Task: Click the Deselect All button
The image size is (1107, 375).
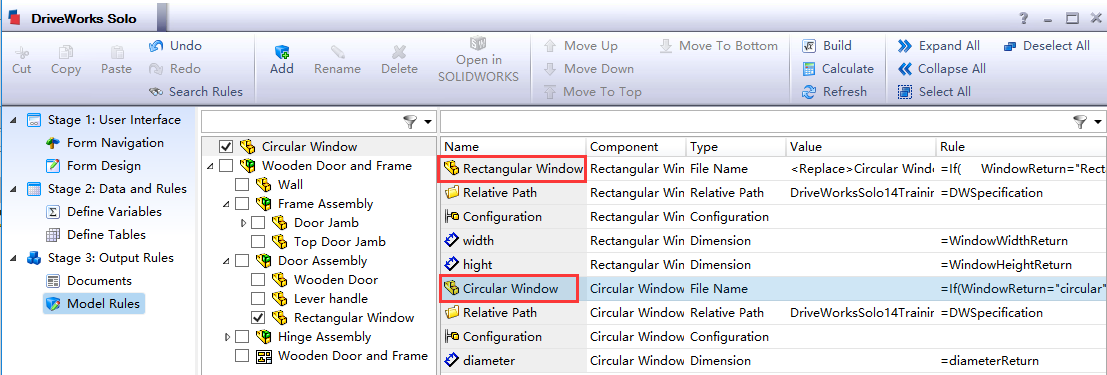Action: point(1046,46)
